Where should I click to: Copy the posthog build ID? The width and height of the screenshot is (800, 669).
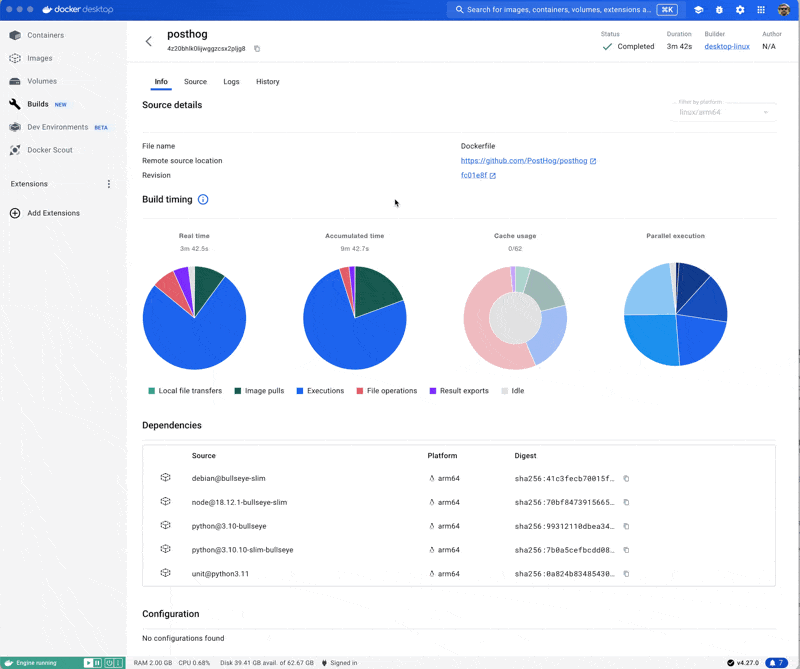coord(257,49)
